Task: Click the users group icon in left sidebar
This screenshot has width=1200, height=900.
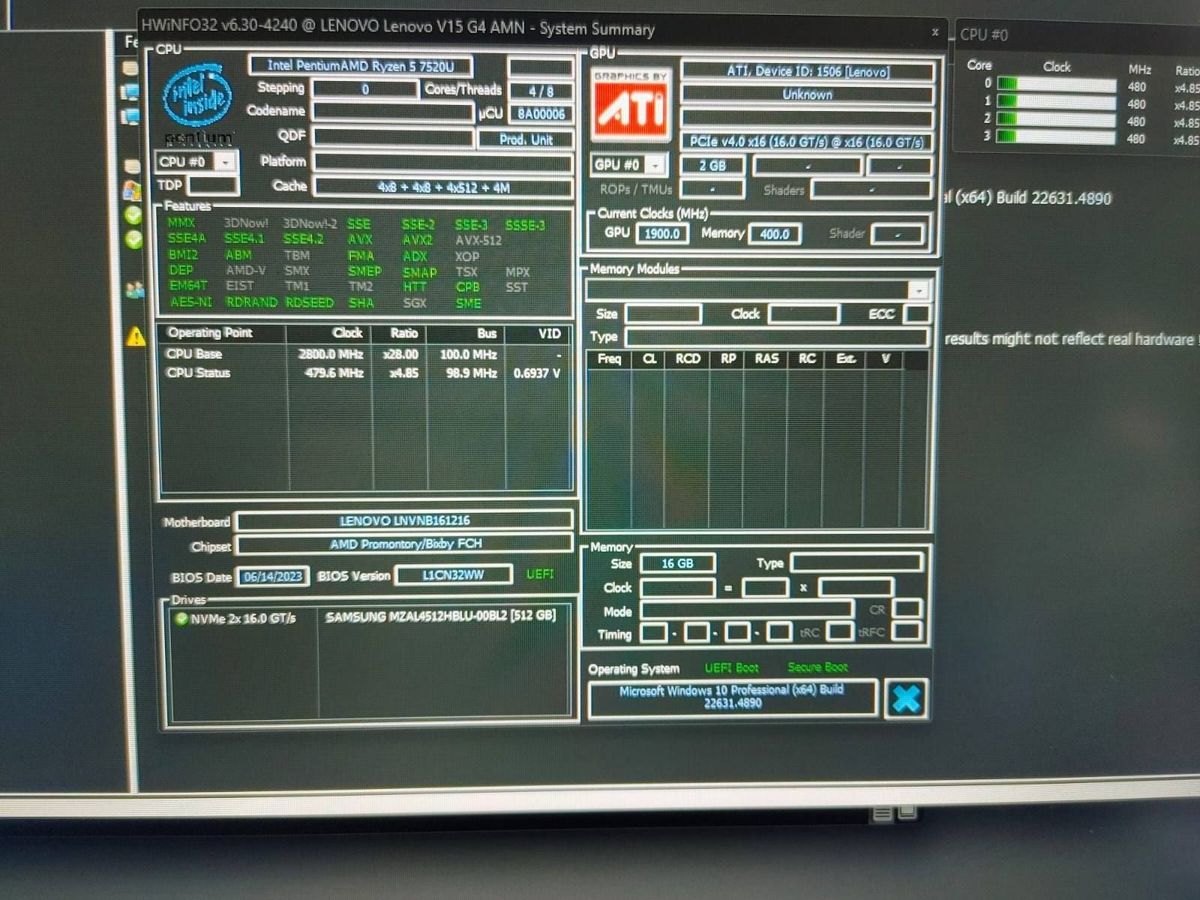Action: [x=134, y=290]
